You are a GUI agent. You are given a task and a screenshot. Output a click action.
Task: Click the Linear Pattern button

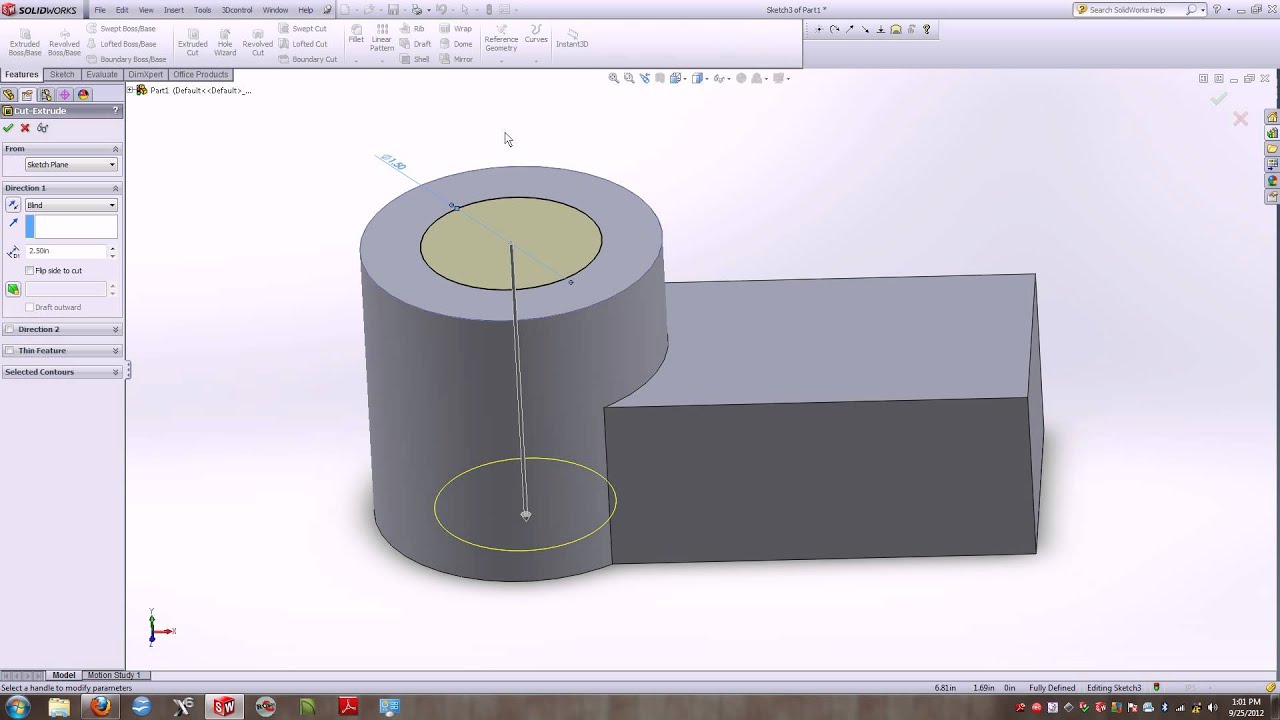[382, 38]
